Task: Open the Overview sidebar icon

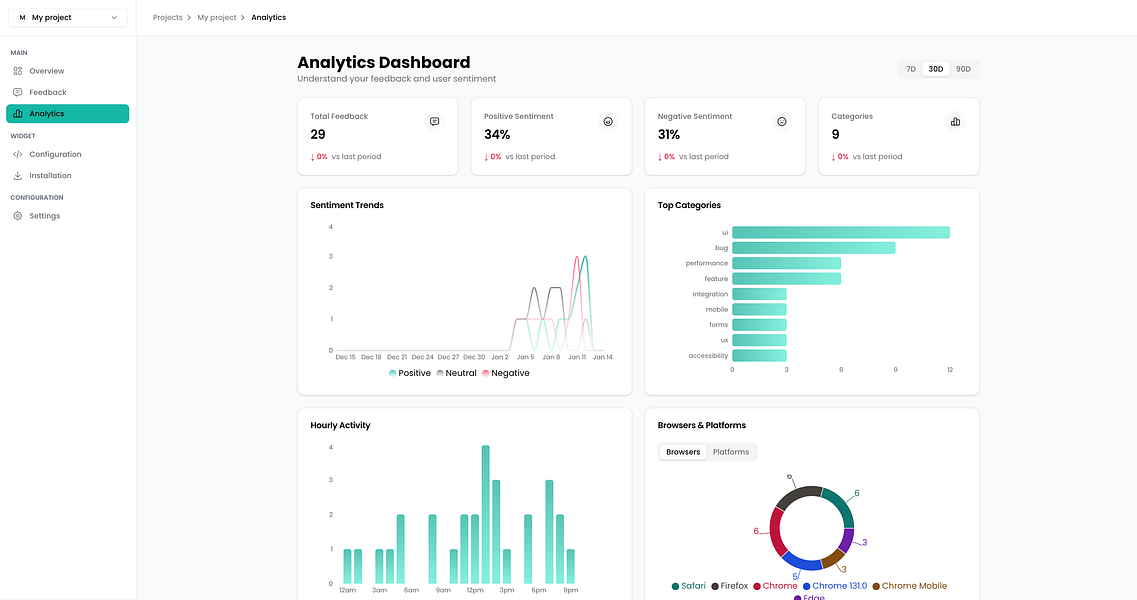Action: (x=18, y=71)
